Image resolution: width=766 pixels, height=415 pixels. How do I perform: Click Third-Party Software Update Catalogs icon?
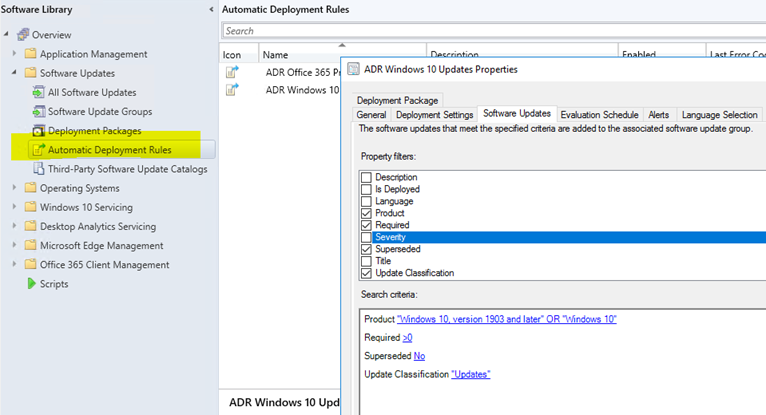38,168
